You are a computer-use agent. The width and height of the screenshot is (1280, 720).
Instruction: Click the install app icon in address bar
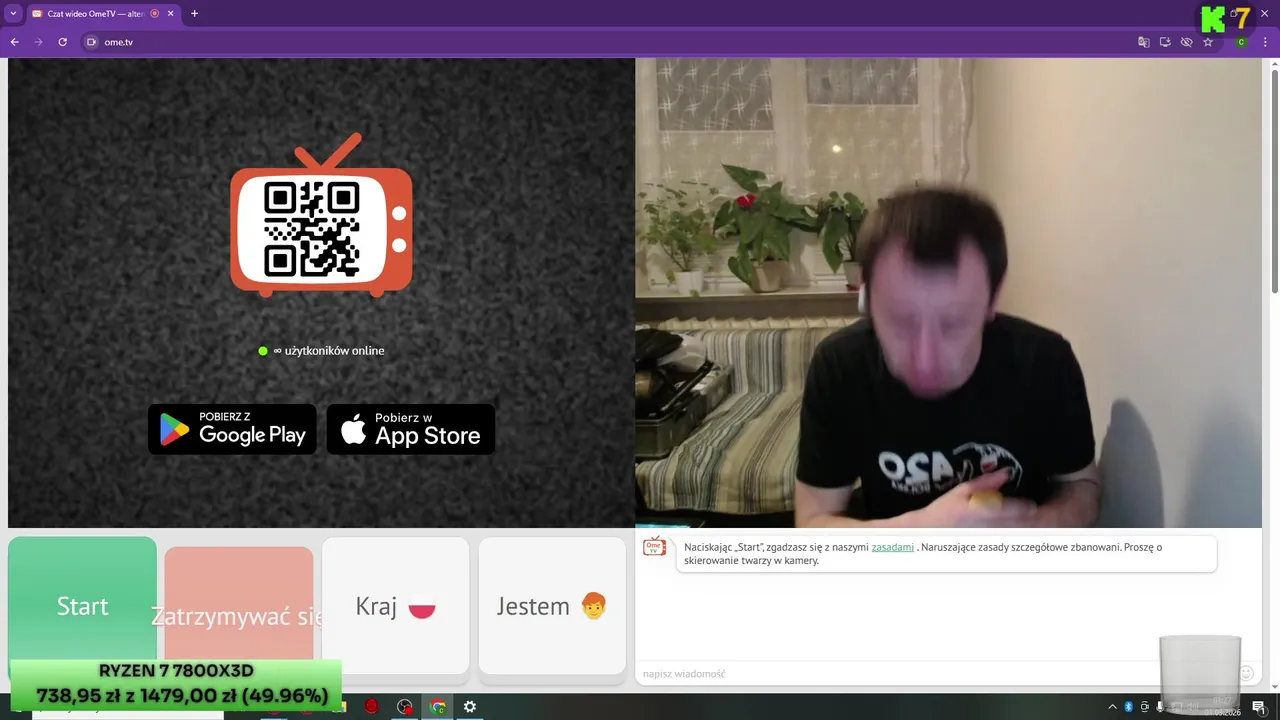pyautogui.click(x=1165, y=42)
